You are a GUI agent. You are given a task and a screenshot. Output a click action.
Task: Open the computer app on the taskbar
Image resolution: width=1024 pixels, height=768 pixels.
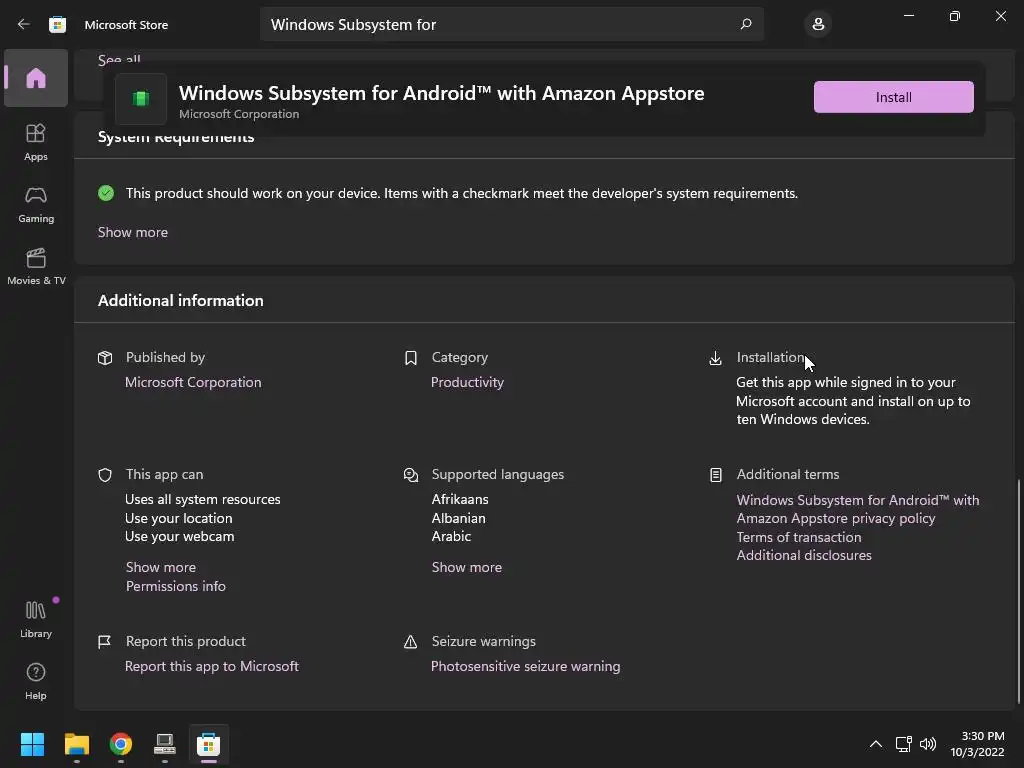point(165,744)
